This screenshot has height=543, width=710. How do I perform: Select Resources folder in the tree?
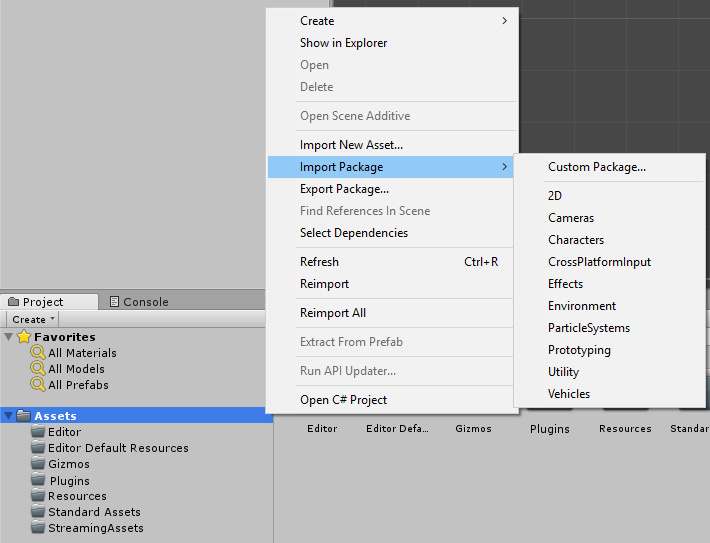click(x=77, y=496)
